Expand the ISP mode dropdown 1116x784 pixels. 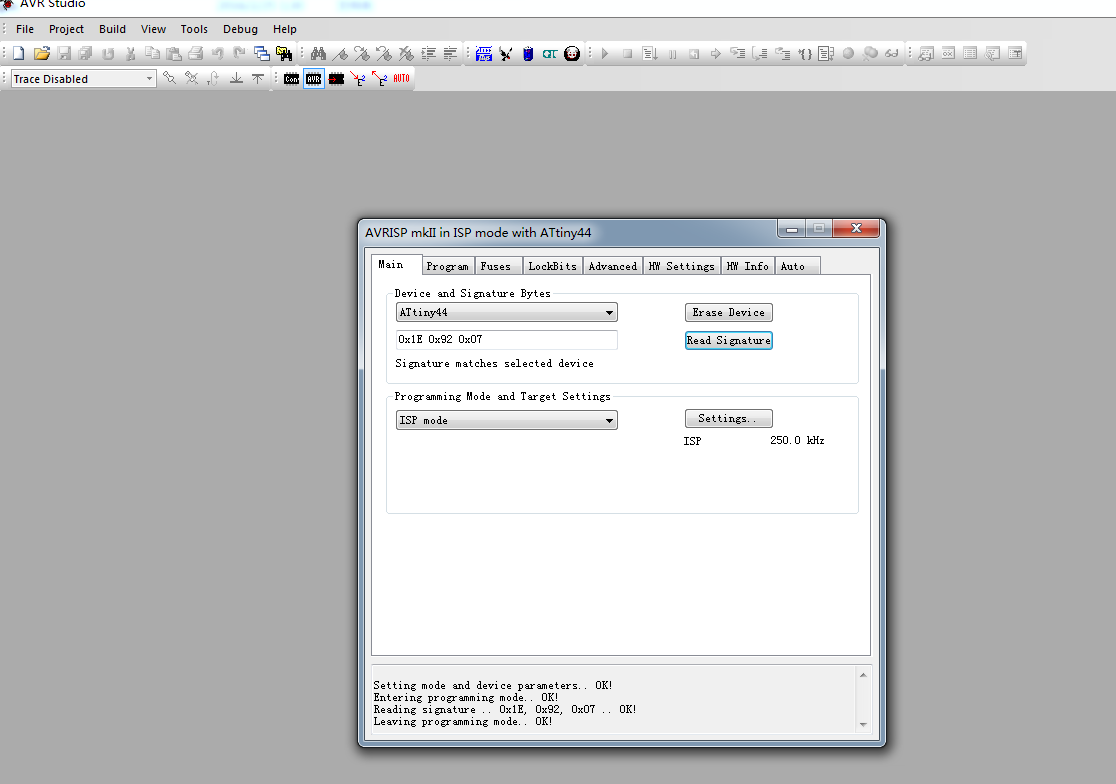(x=609, y=420)
